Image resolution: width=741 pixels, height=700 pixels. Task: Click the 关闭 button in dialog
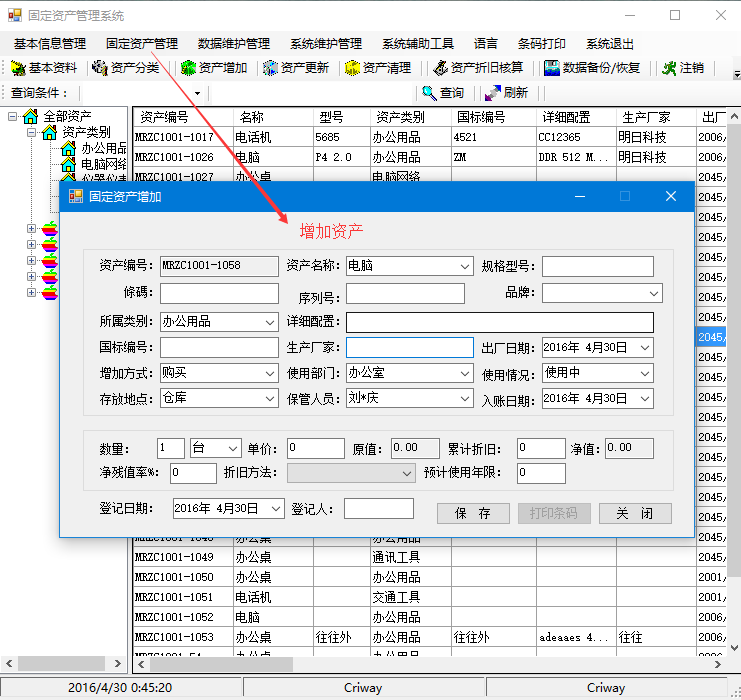pyautogui.click(x=635, y=513)
